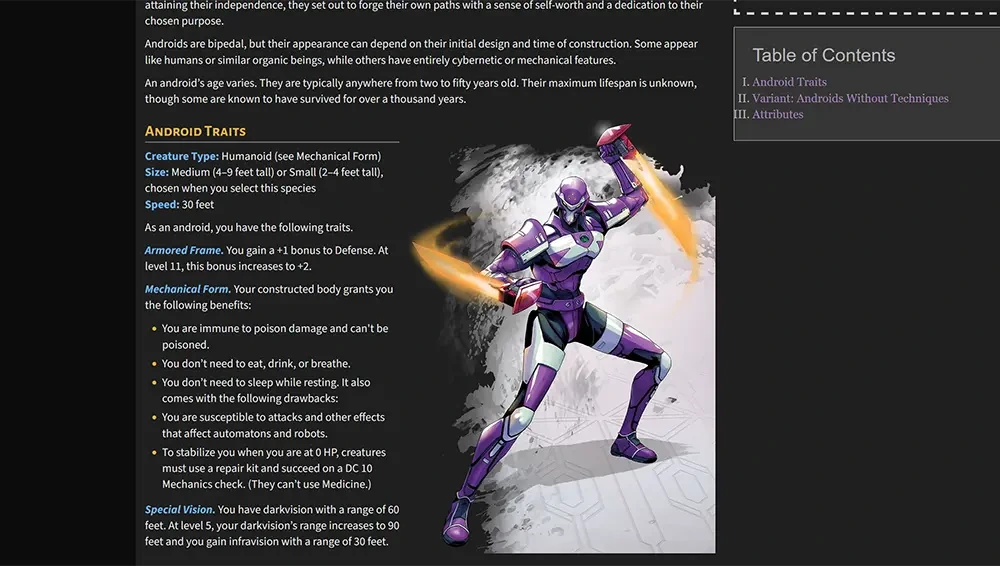This screenshot has width=1000, height=566.
Task: Click the purple android artwork
Action: (564, 338)
